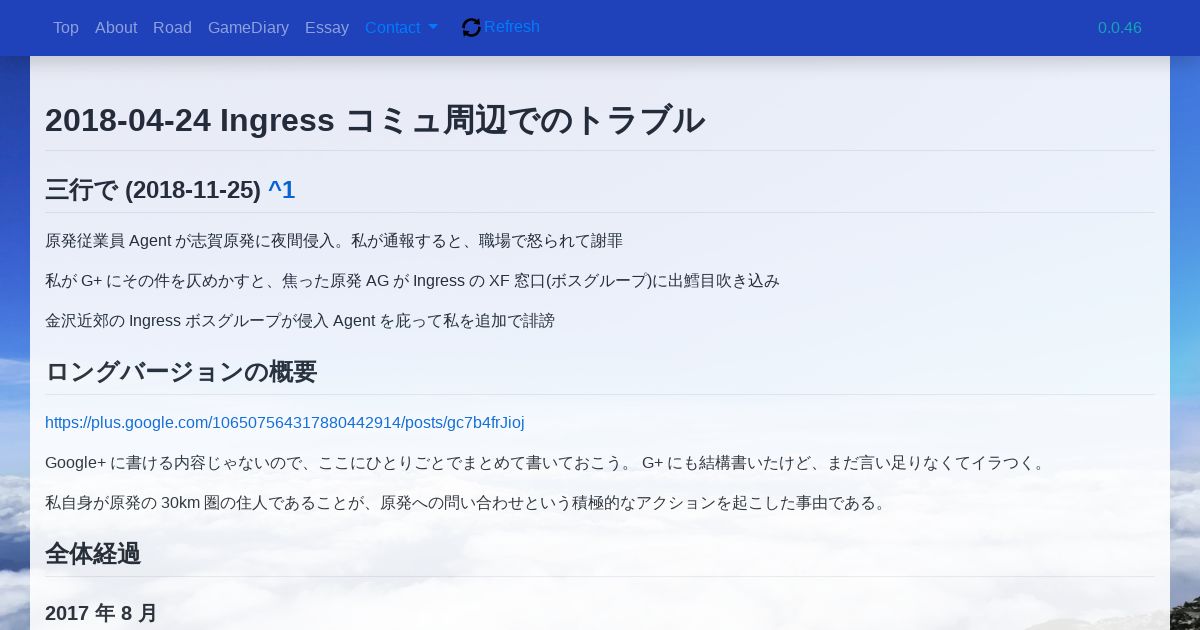Go to the About page
The image size is (1200, 630).
(116, 28)
